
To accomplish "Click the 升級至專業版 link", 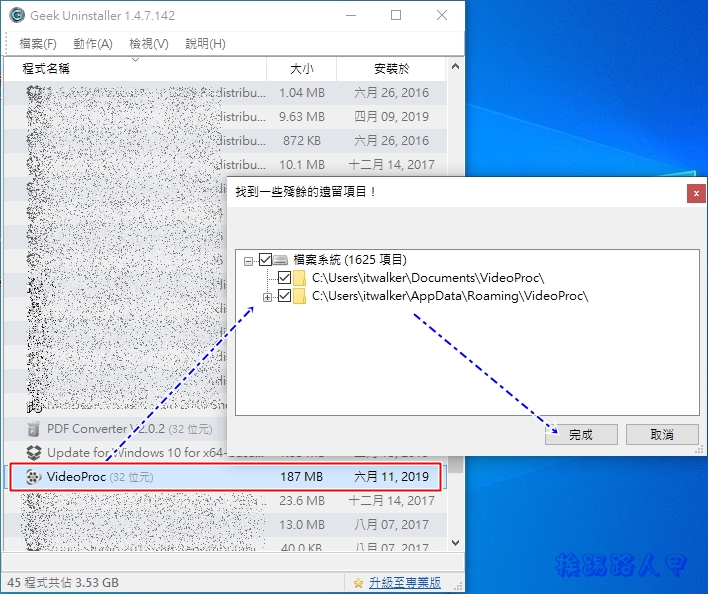I will pos(405,582).
